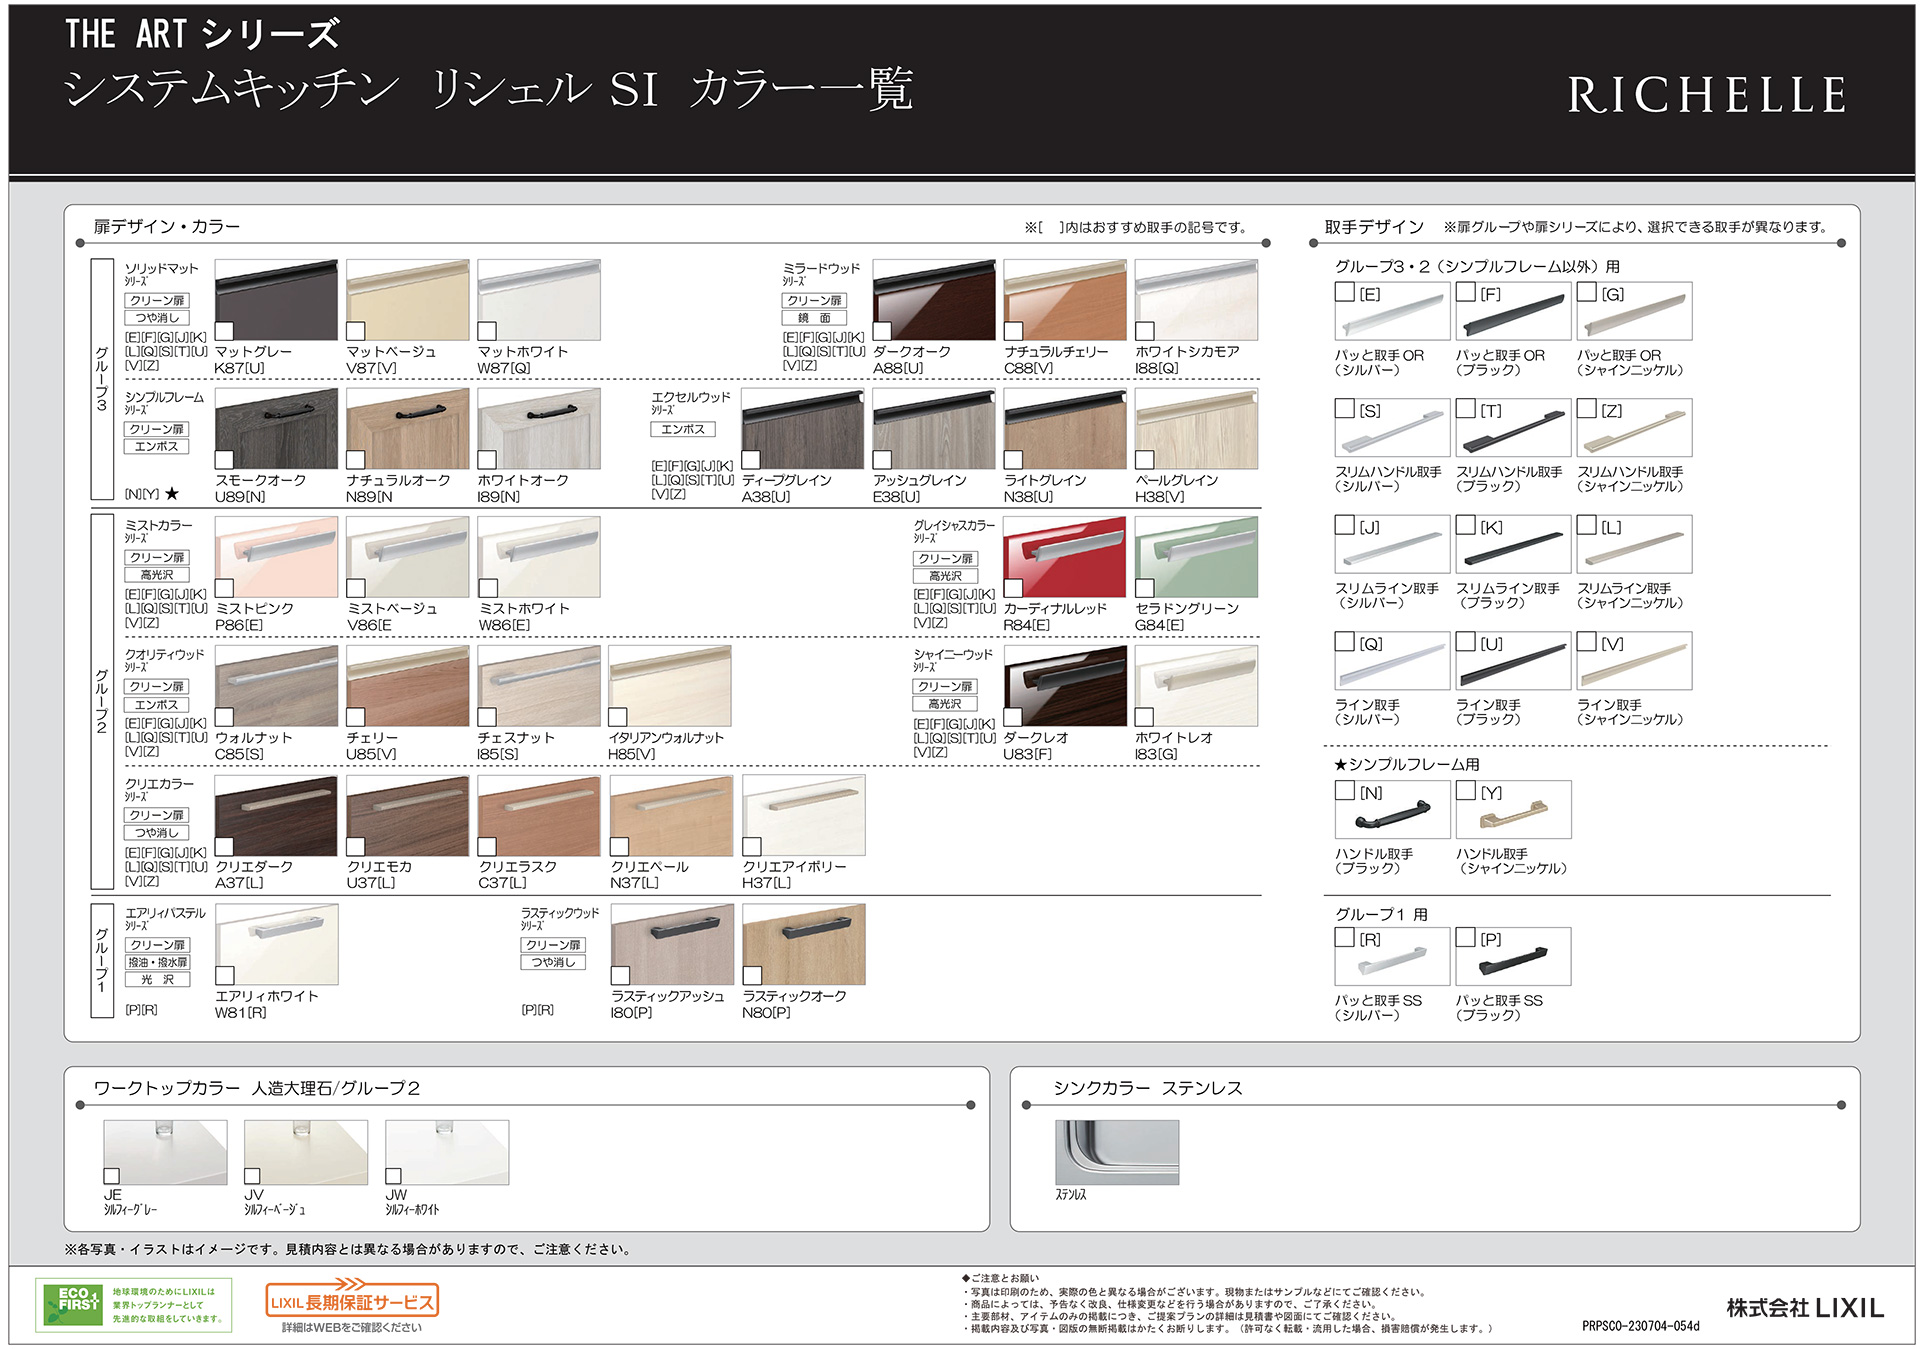Select the カーディナルレッド R84 checkbox
The width and height of the screenshot is (1920, 1349).
(x=1013, y=588)
